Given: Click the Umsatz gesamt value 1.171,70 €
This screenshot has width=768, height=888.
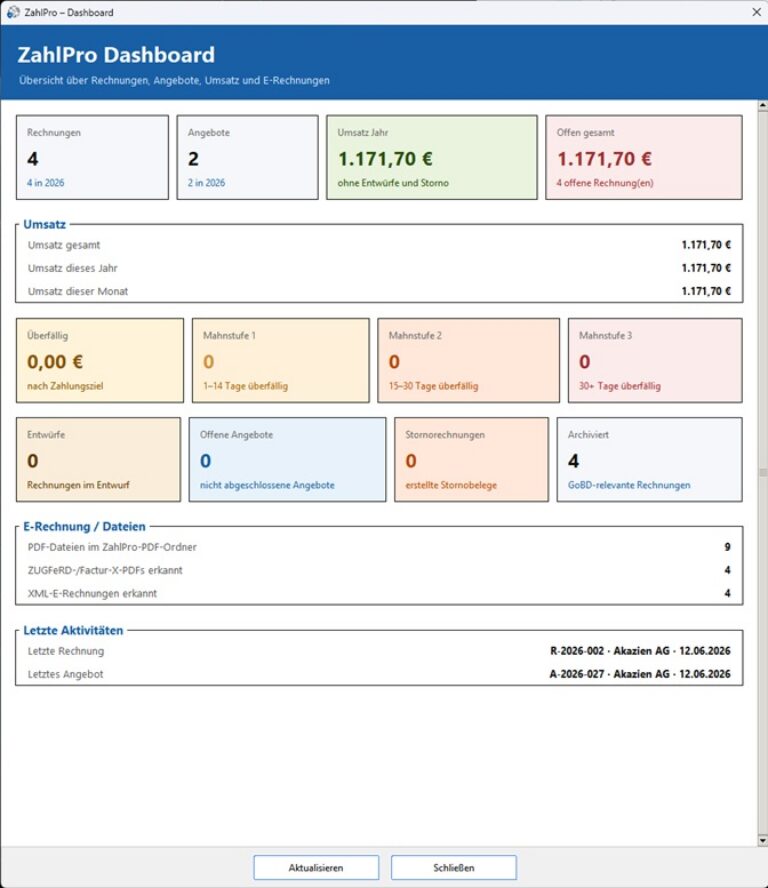Looking at the screenshot, I should coord(706,245).
